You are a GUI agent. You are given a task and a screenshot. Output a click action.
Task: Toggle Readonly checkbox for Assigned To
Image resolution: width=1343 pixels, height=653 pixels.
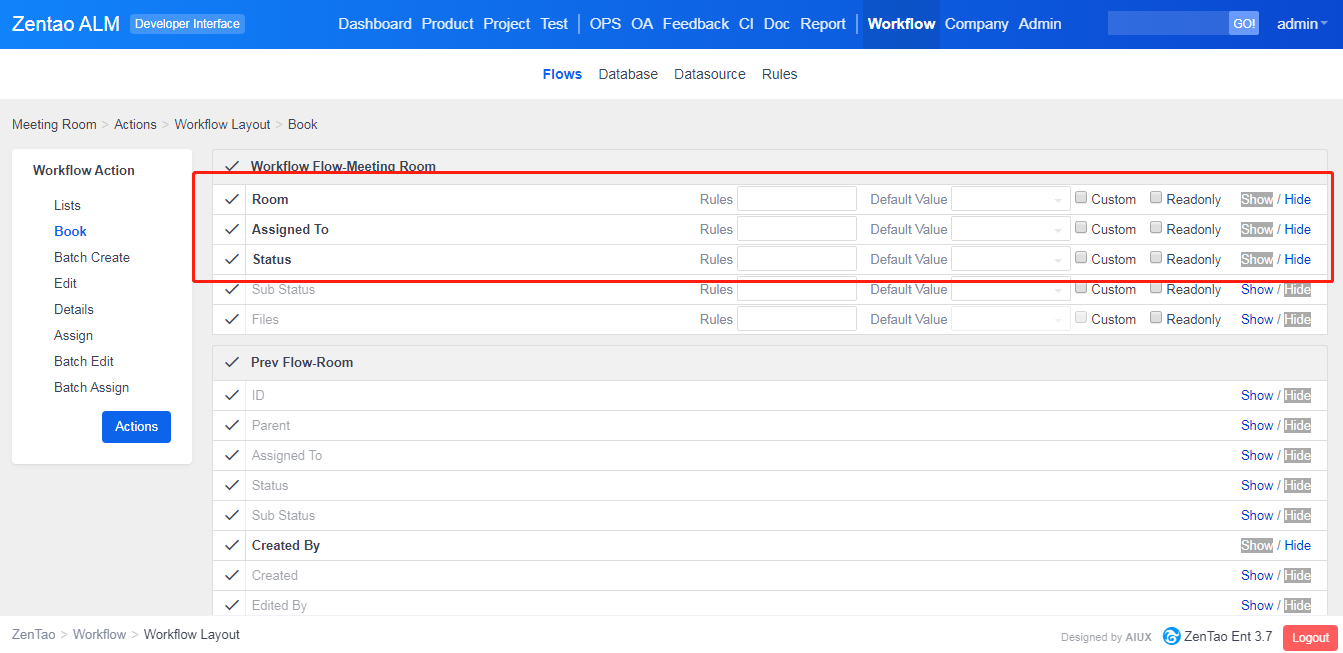[1156, 228]
